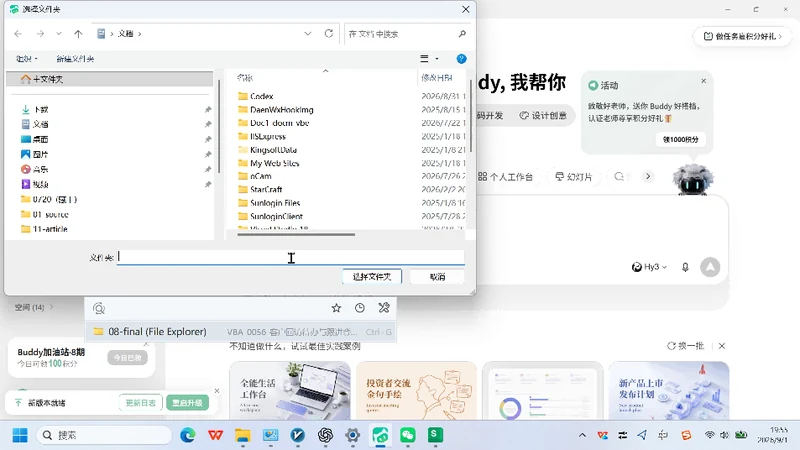This screenshot has width=800, height=450.
Task: Select the DaenWxHookImg folder
Action: [x=276, y=110]
